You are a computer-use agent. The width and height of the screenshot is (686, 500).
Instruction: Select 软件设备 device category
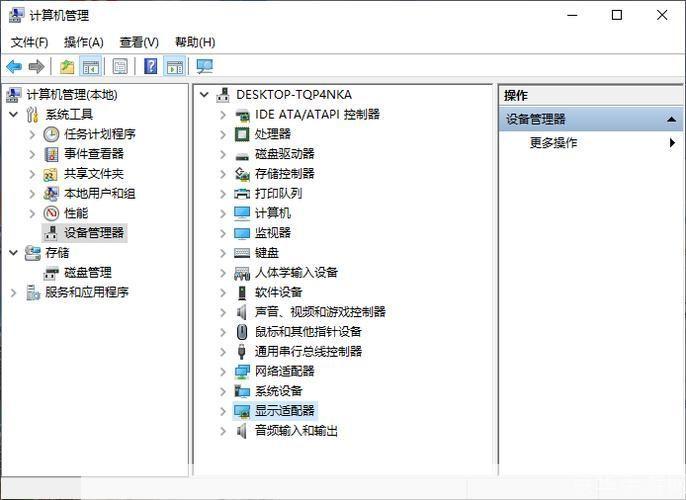click(x=279, y=292)
